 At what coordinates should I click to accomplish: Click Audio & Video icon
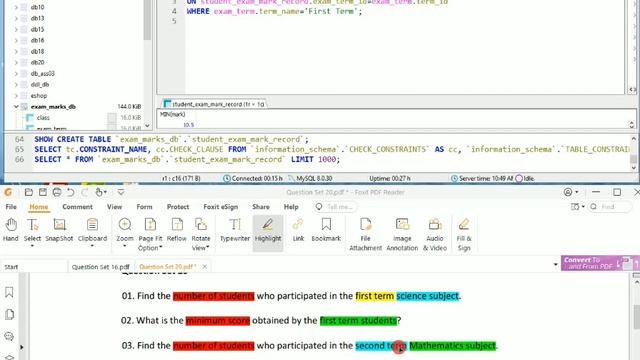[x=435, y=224]
